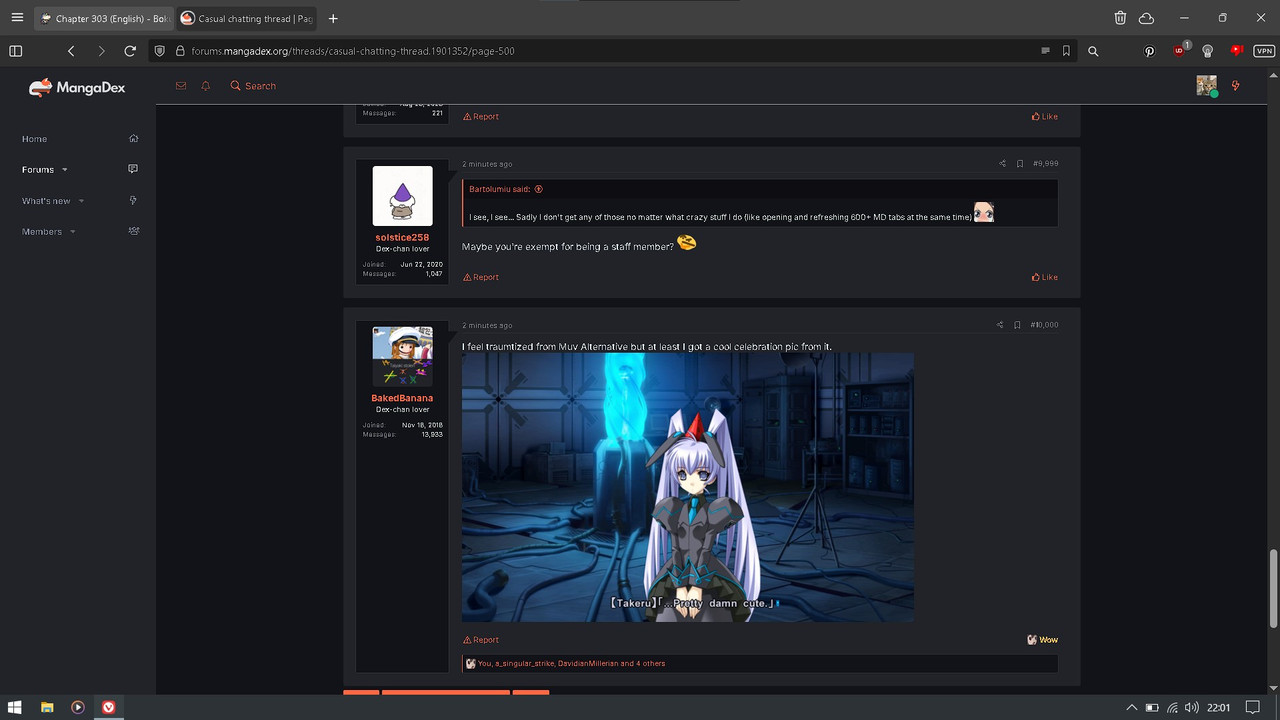Toggle reader view in address bar

(x=1045, y=51)
